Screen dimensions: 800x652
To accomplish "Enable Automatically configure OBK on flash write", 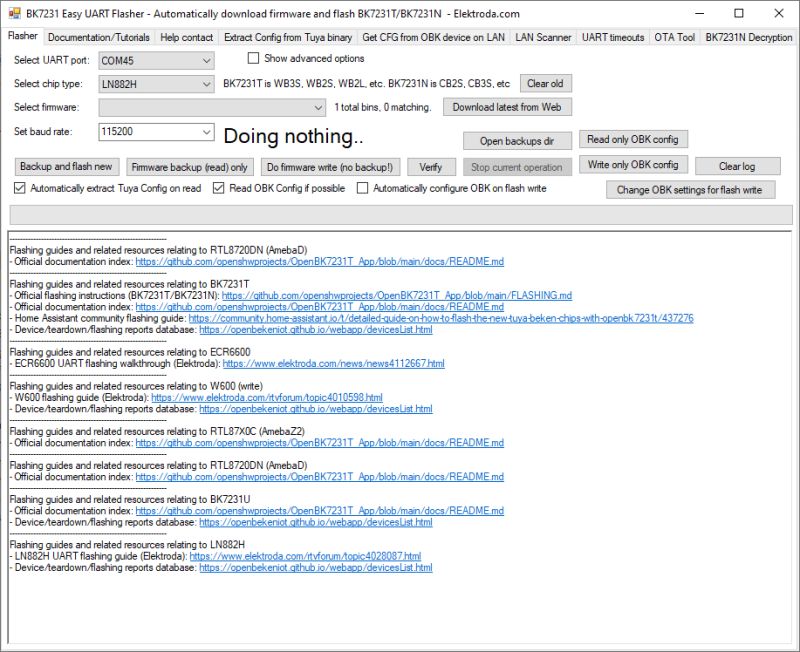I will click(x=363, y=187).
